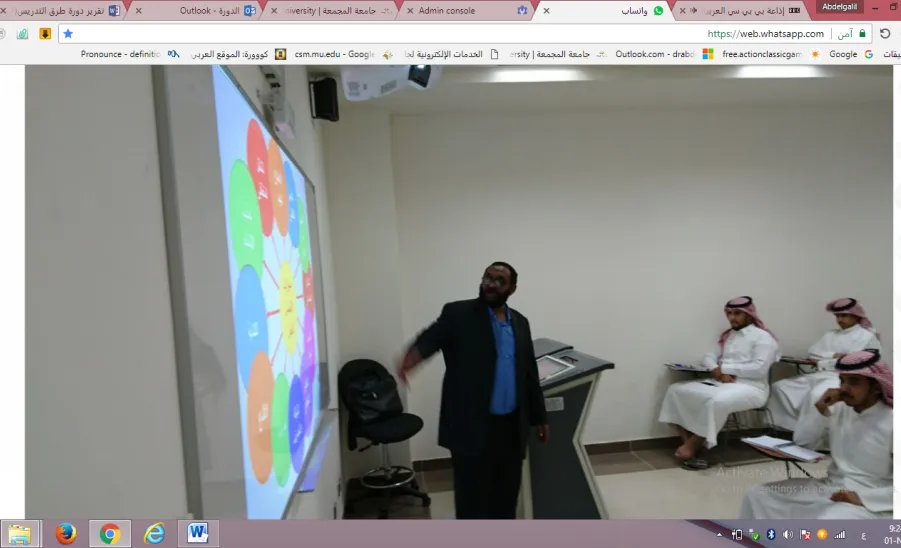Open Microsoft Word from taskbar
Viewport: 901px width, 548px height.
coord(198,534)
